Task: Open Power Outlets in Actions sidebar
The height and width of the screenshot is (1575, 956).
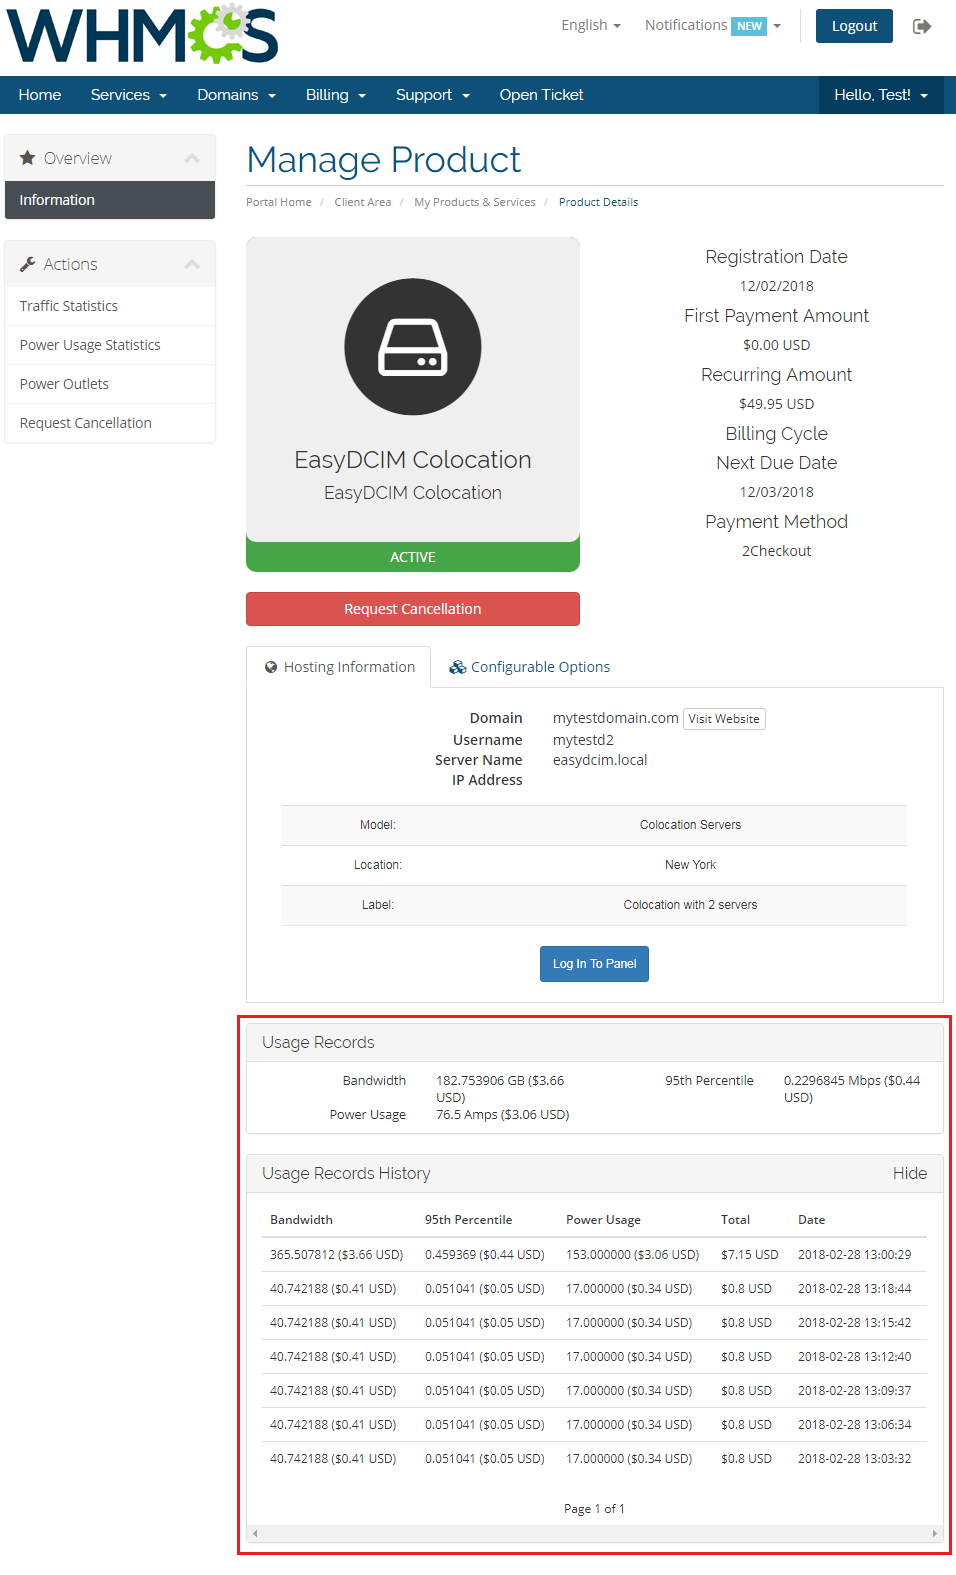Action: [110, 384]
